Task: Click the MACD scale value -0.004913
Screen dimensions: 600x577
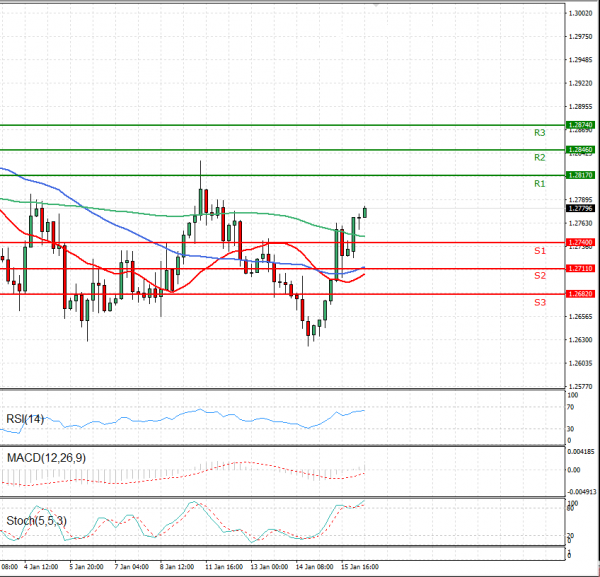Action: click(x=581, y=492)
